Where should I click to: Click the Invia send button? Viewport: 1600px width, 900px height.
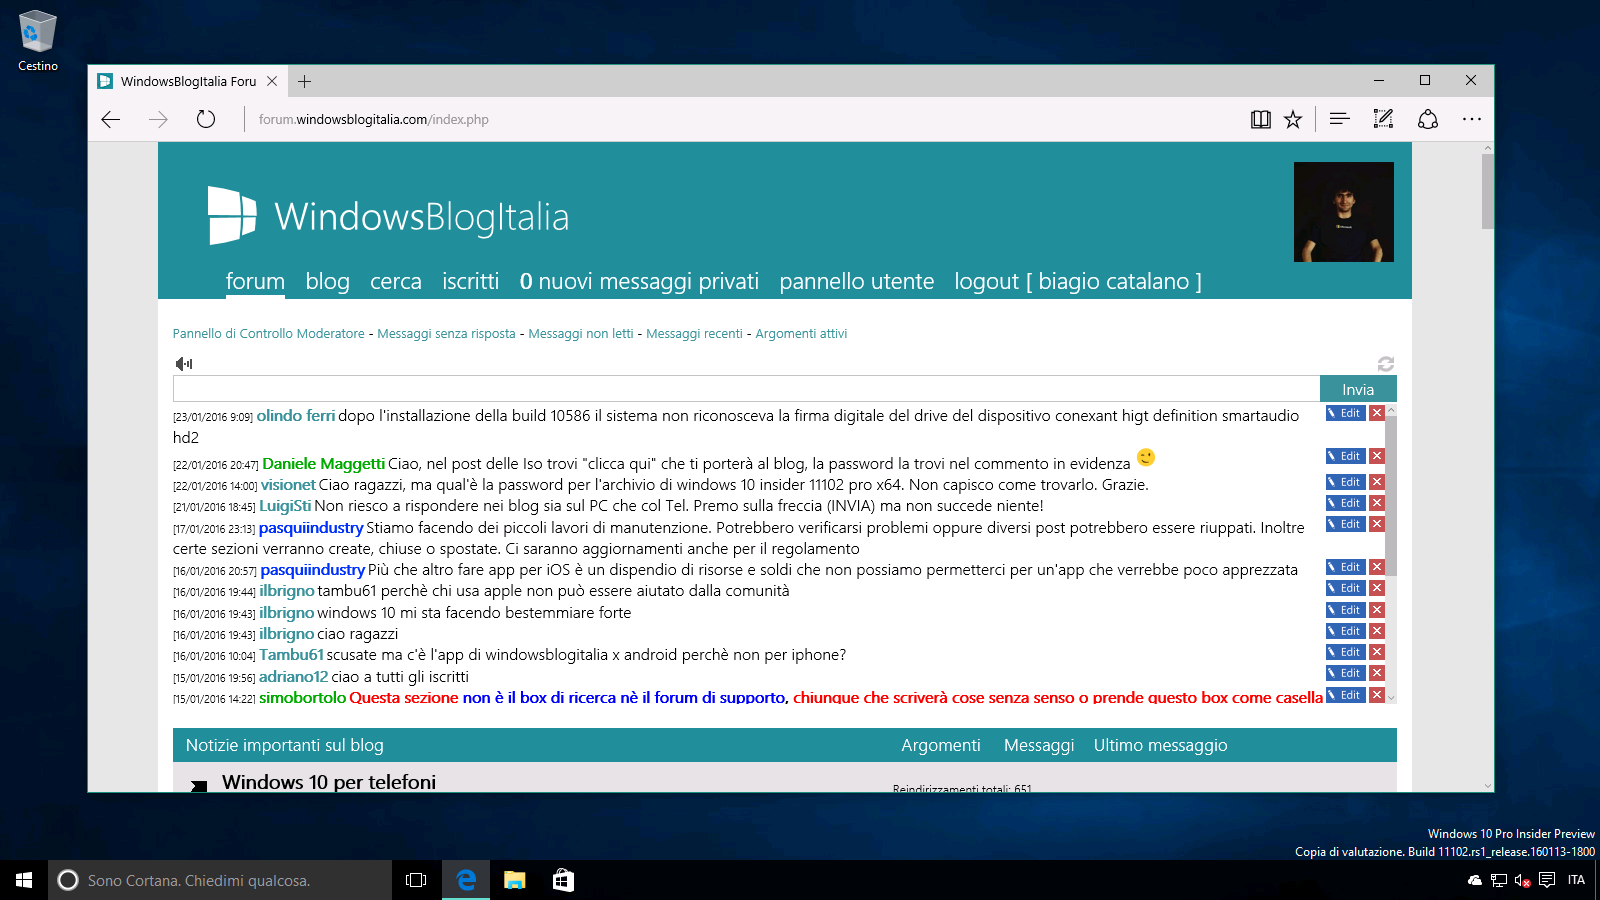coord(1358,389)
